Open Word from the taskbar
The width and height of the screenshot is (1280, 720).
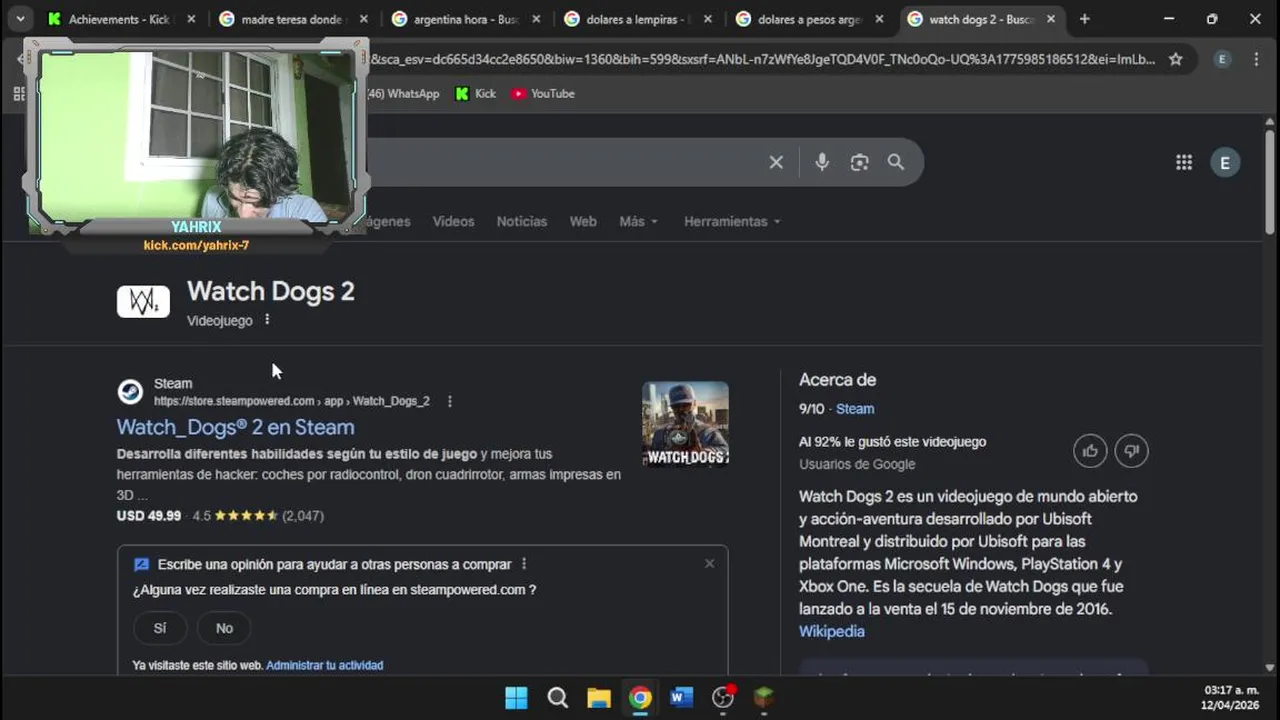(682, 698)
